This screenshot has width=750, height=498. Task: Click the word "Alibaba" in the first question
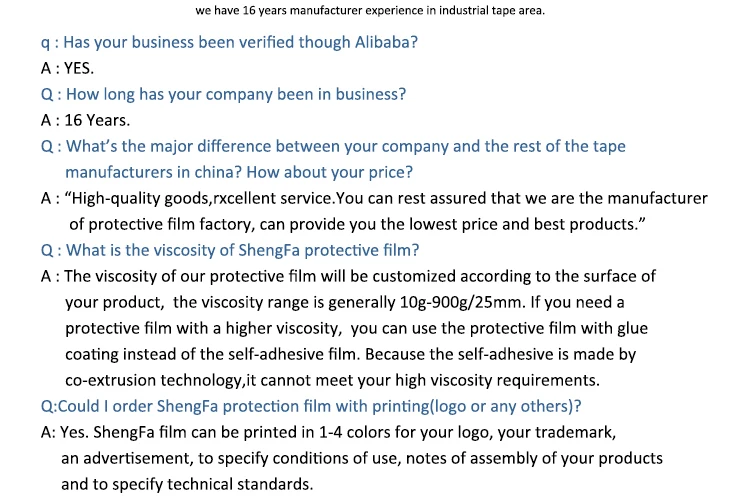coord(384,43)
